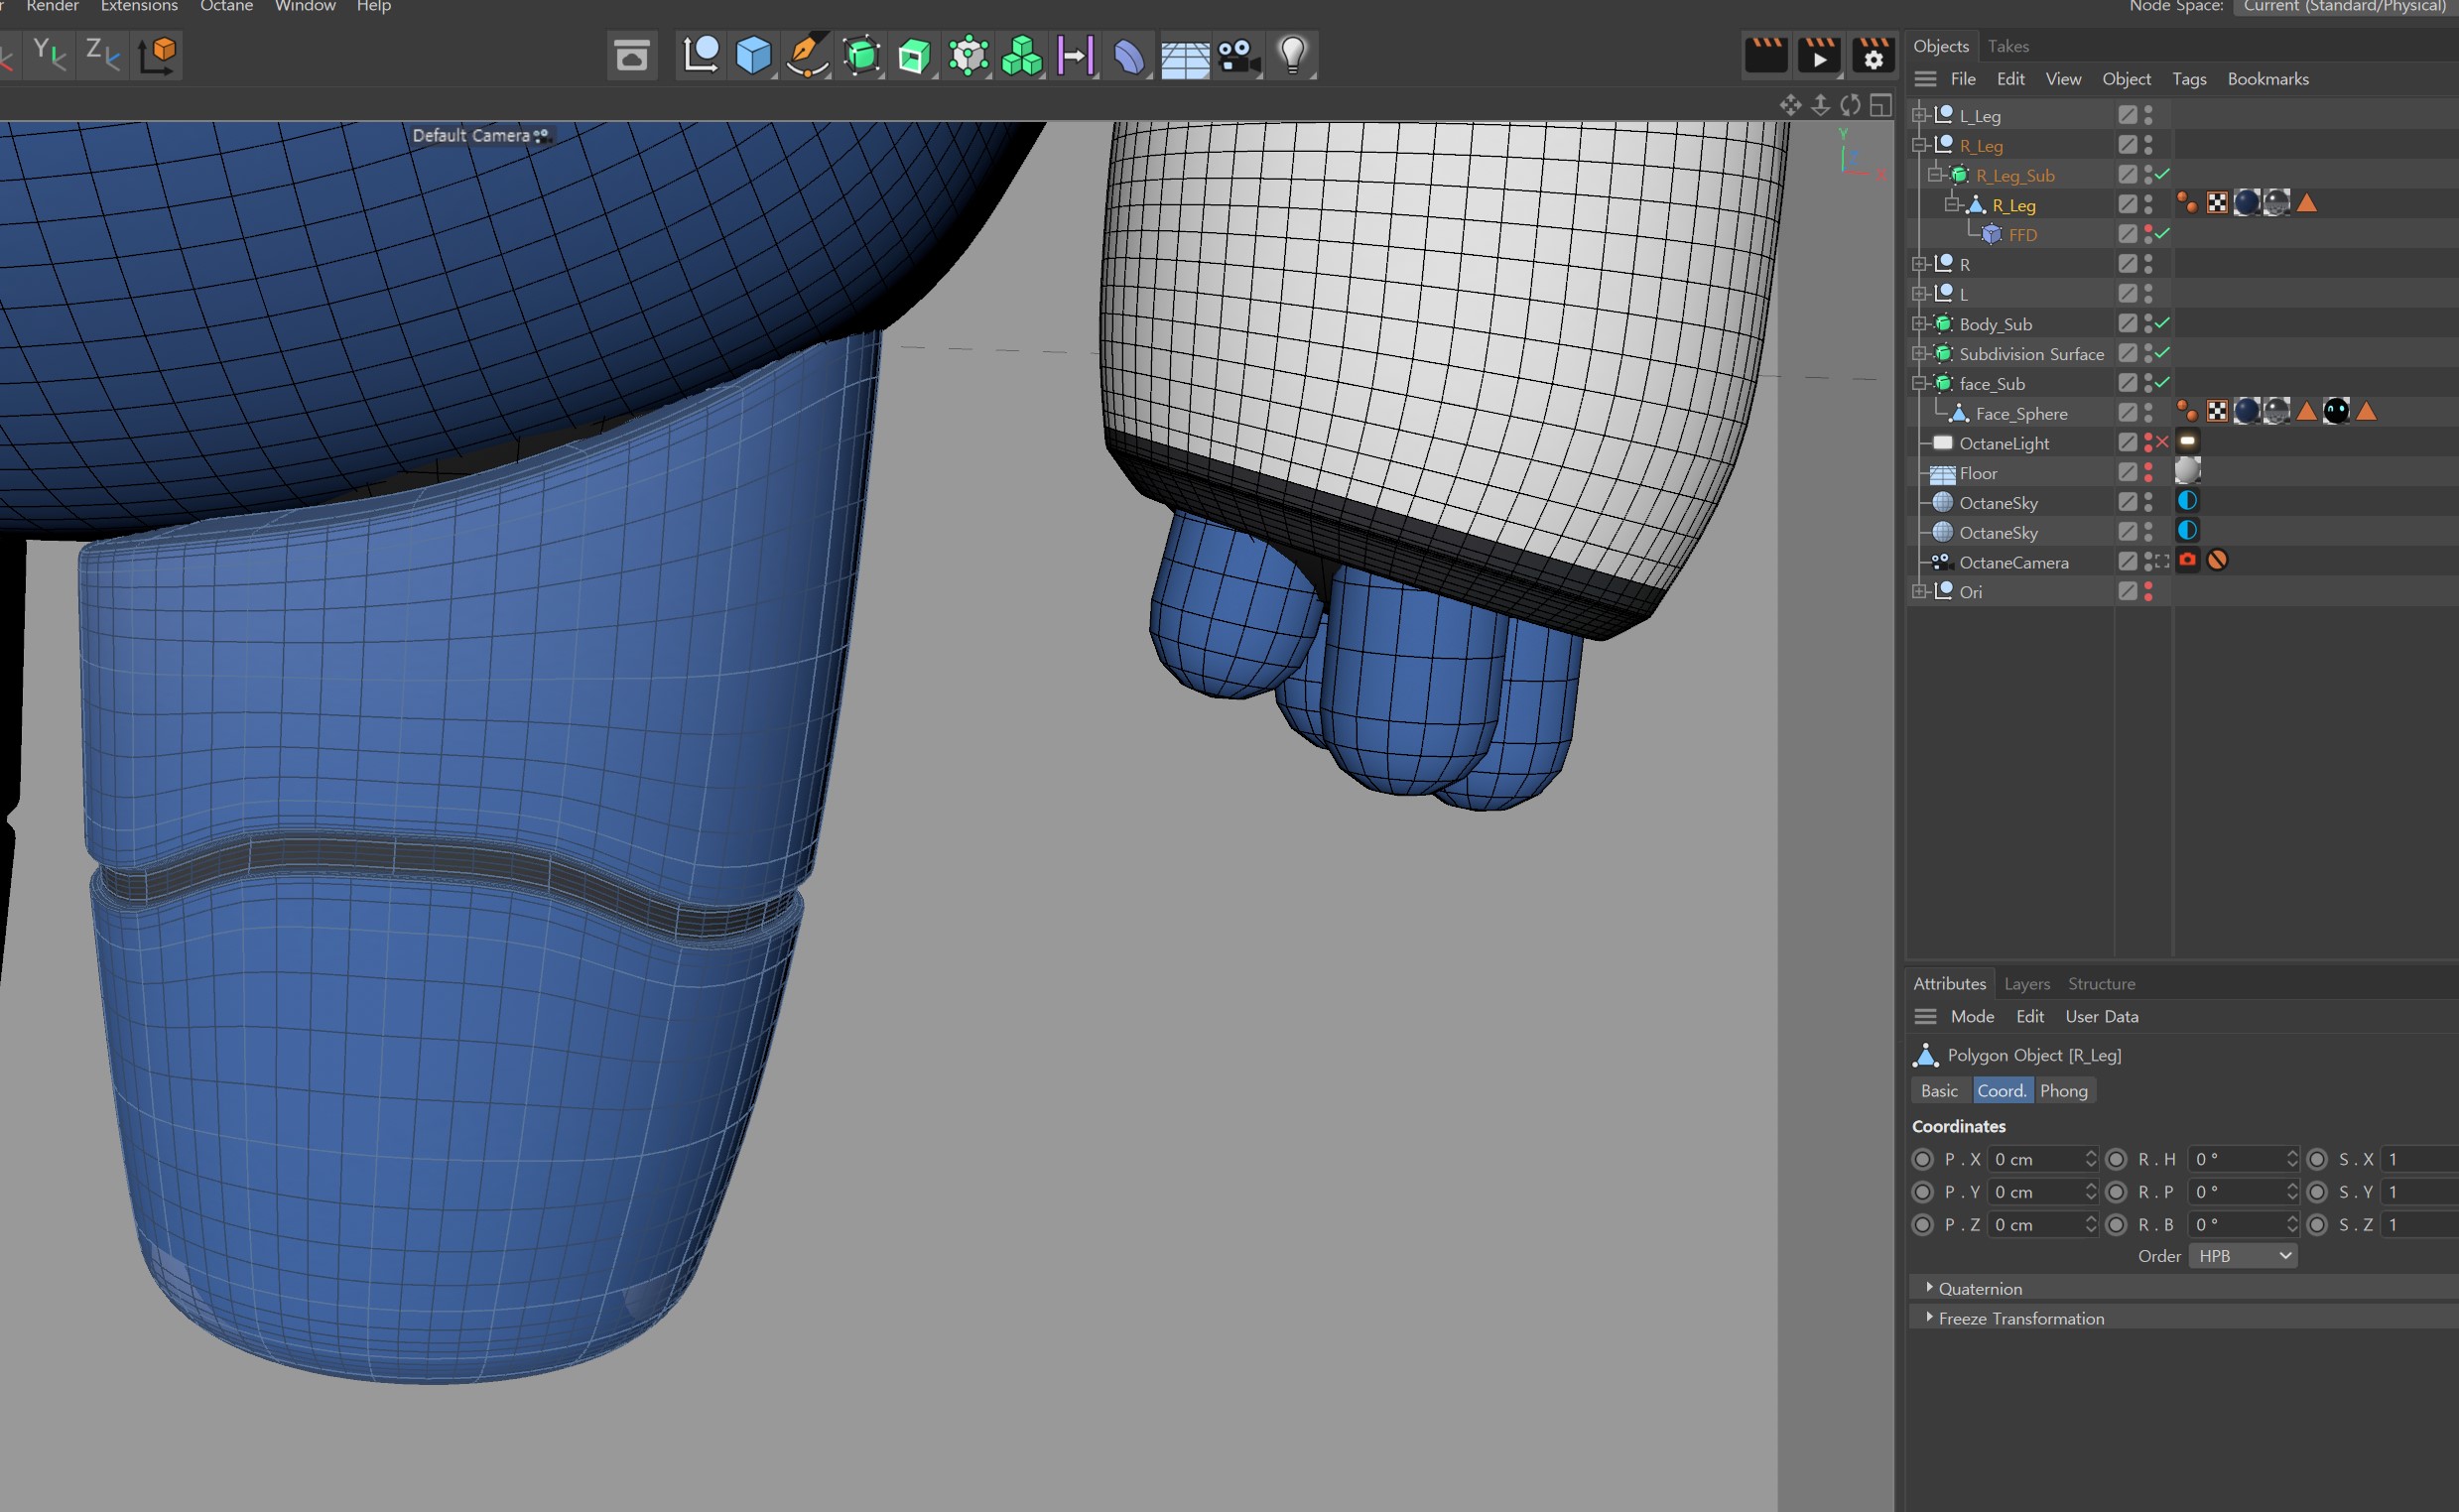Click the Basic tab in attributes

click(x=1937, y=1090)
